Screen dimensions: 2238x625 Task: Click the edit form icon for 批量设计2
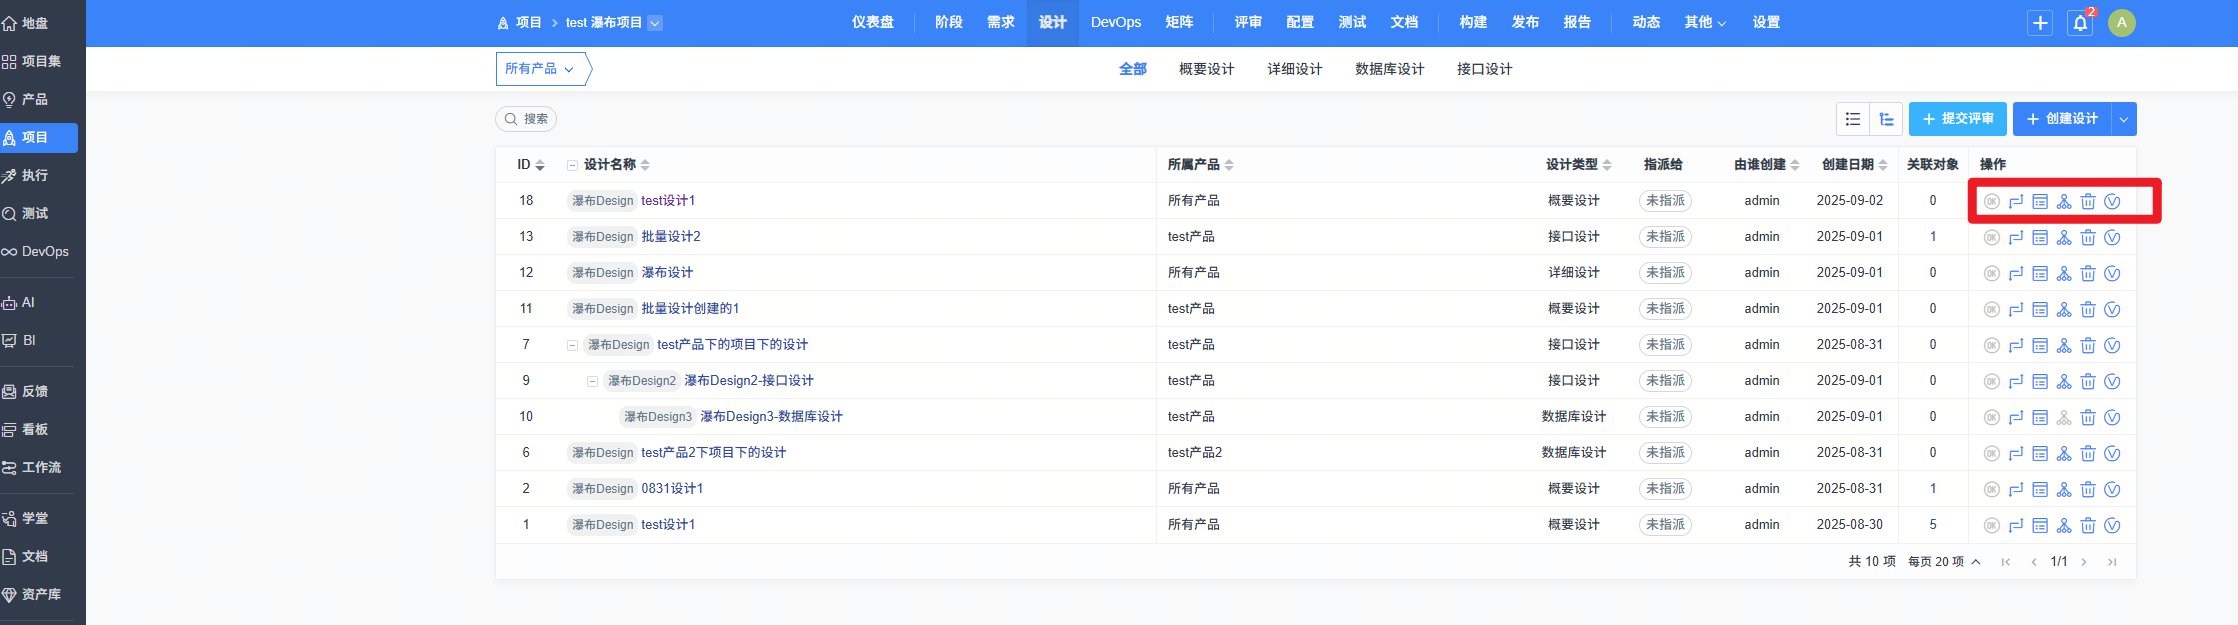tap(2040, 237)
